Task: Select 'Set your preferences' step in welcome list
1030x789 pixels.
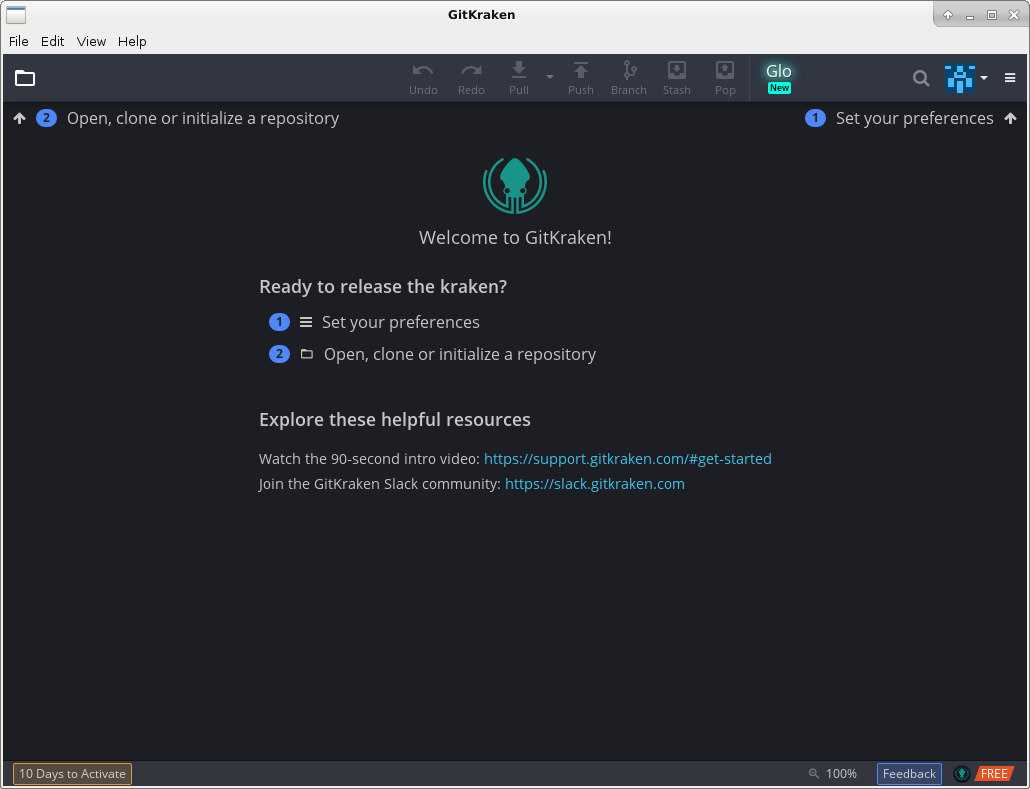Action: pos(401,322)
